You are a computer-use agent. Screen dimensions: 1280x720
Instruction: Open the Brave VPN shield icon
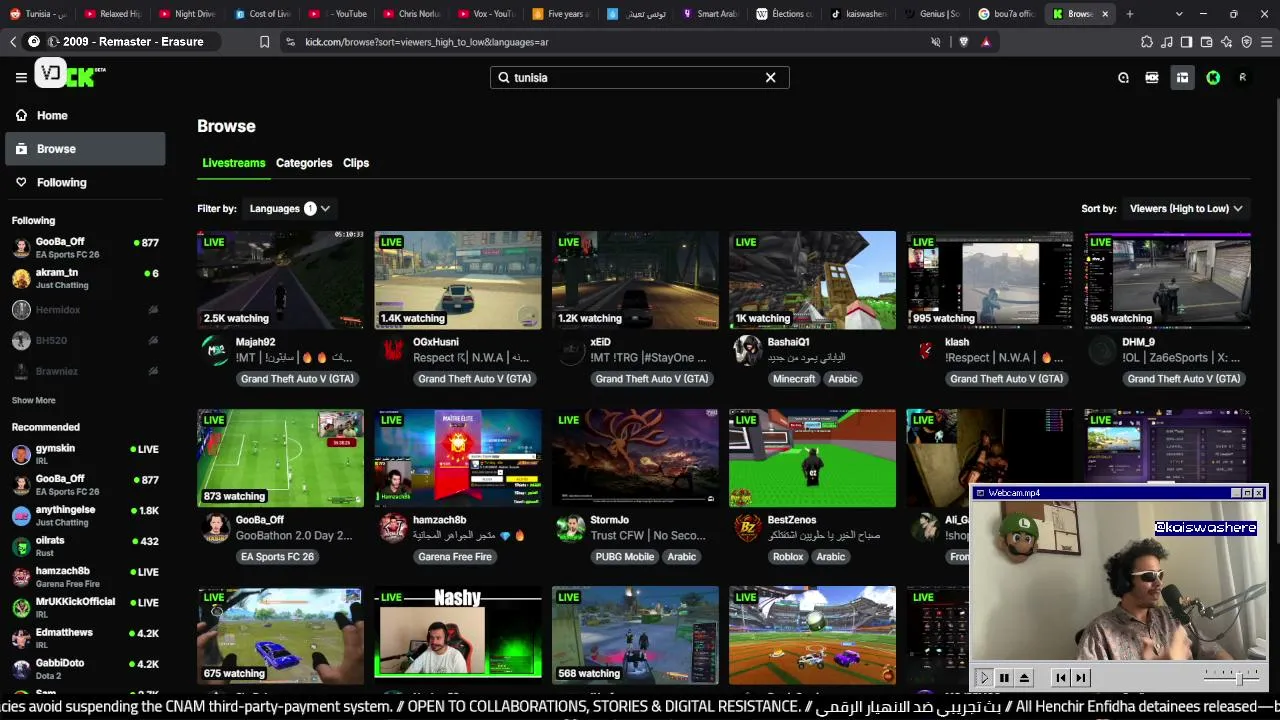tap(1247, 42)
